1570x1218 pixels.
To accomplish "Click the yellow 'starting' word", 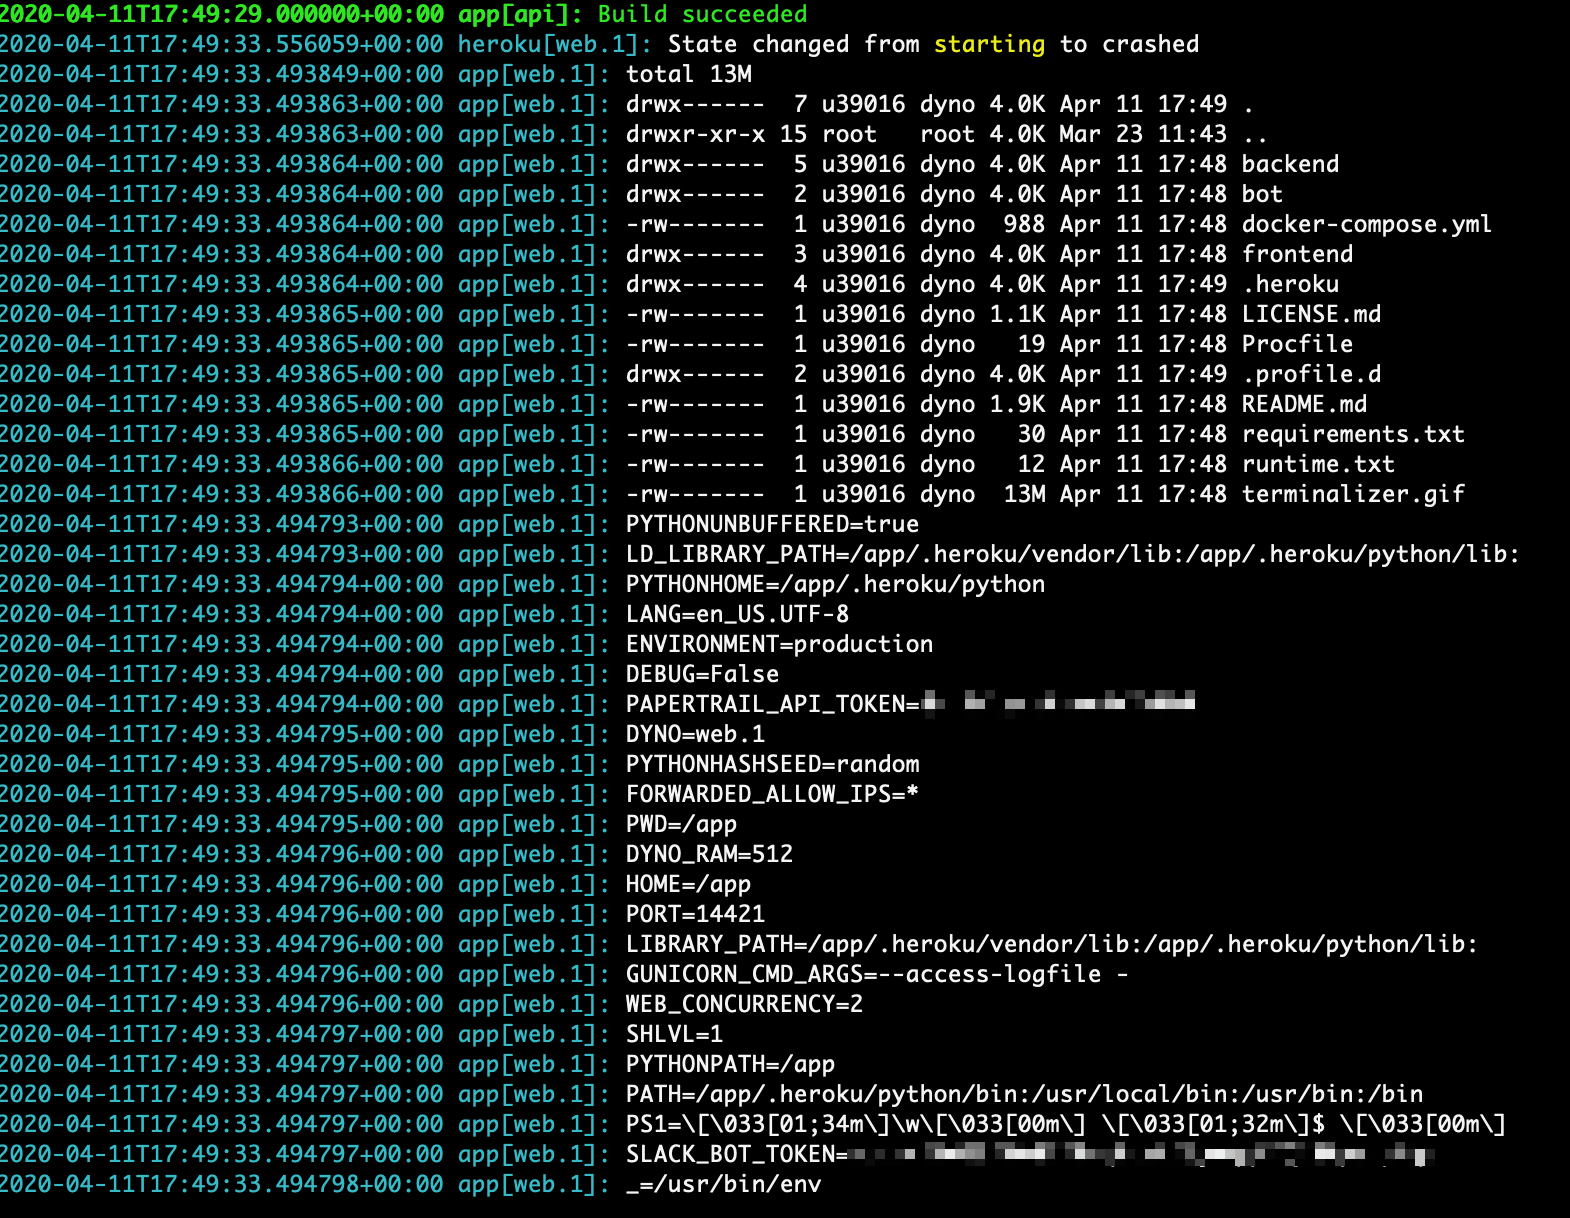I will tap(989, 44).
